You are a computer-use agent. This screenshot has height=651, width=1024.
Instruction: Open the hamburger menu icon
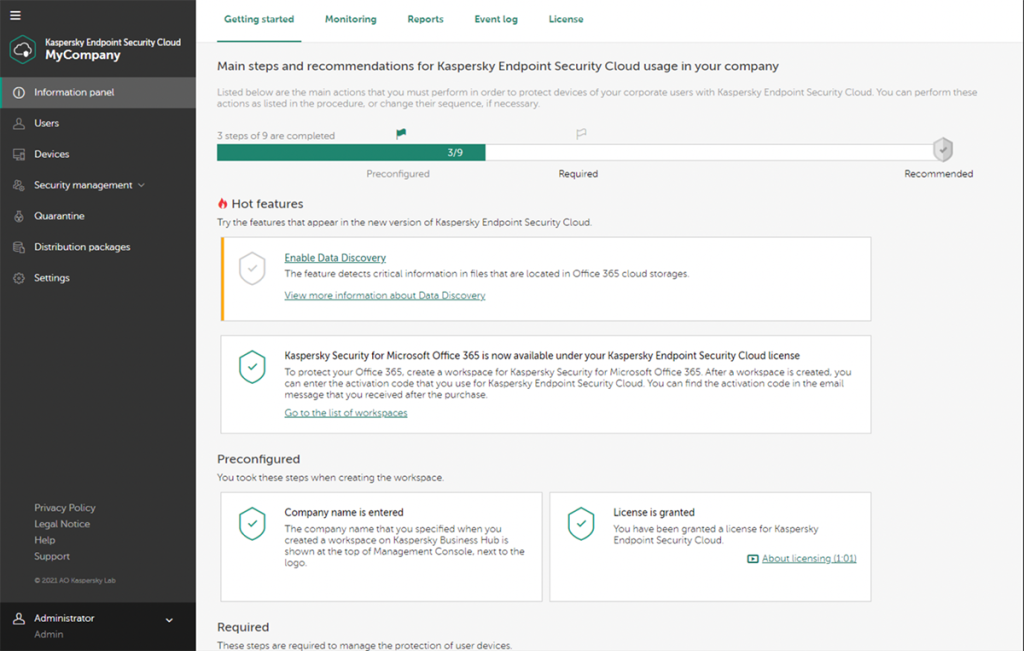coord(15,15)
